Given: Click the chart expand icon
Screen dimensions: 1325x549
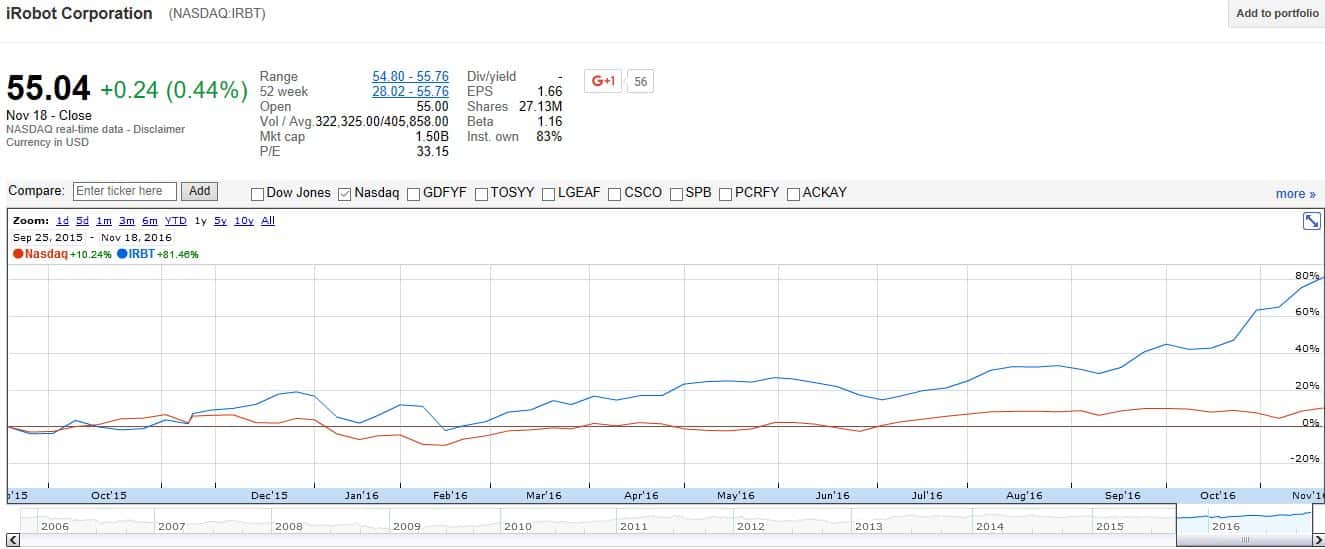Looking at the screenshot, I should pyautogui.click(x=1312, y=221).
